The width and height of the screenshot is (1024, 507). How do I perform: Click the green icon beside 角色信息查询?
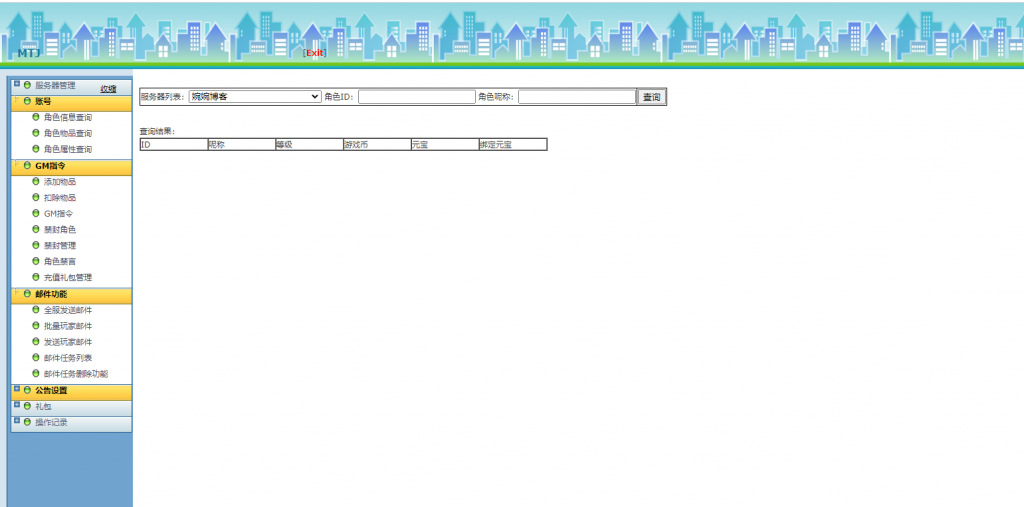pos(36,117)
